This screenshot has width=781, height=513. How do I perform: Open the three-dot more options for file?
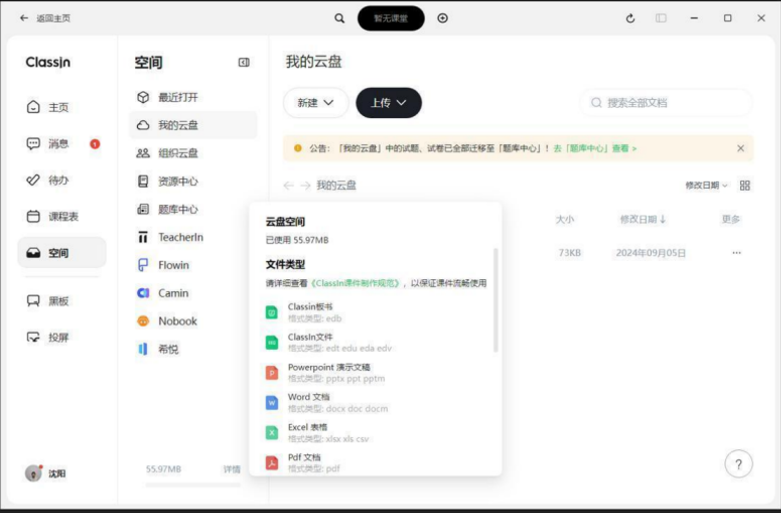point(737,253)
